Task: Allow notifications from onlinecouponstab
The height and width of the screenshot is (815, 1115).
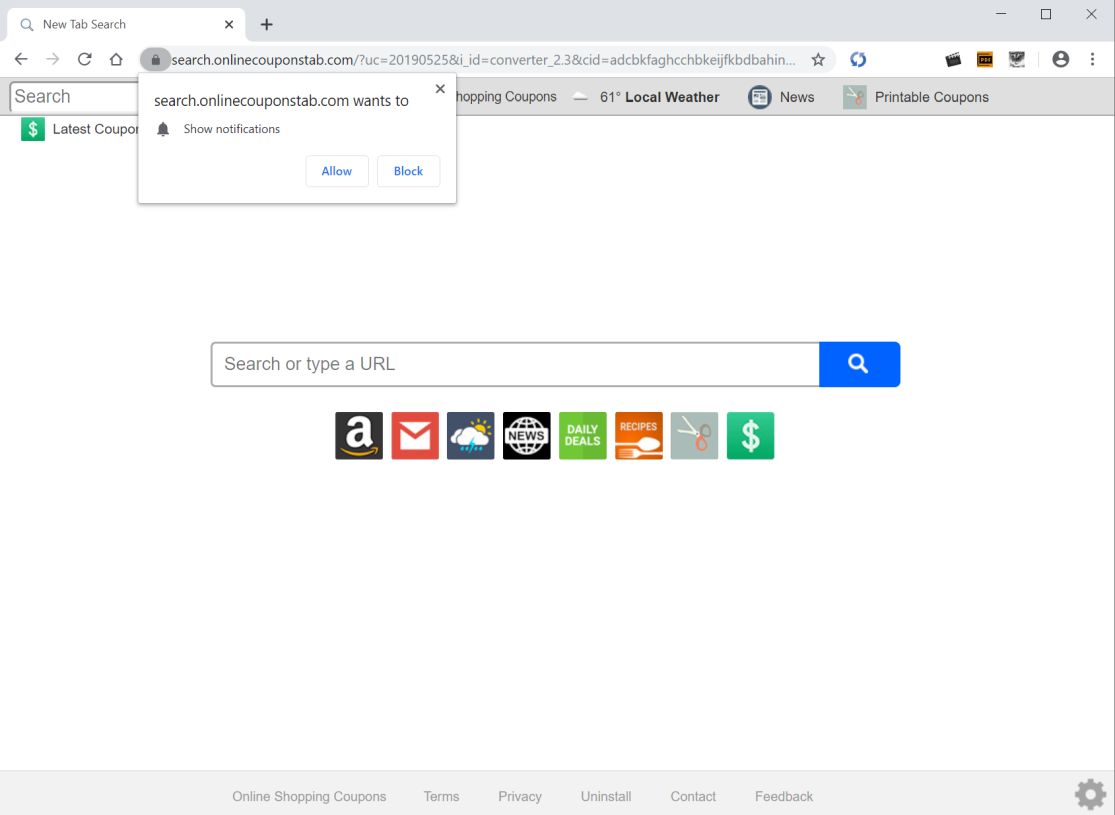Action: point(337,171)
